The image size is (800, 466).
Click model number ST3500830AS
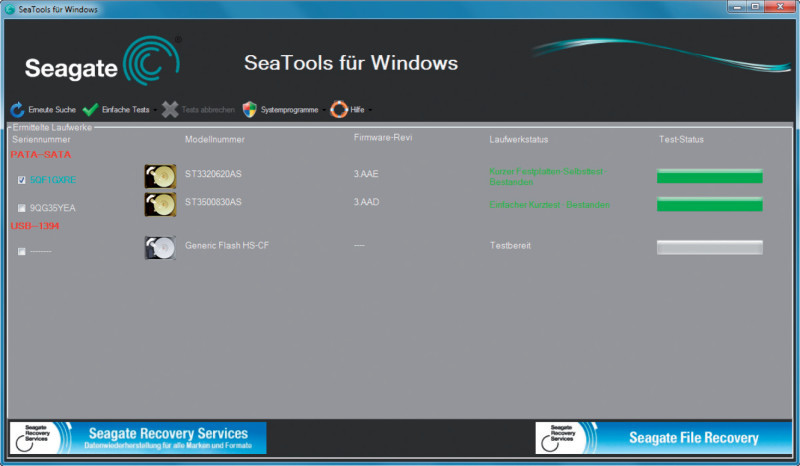tap(213, 202)
